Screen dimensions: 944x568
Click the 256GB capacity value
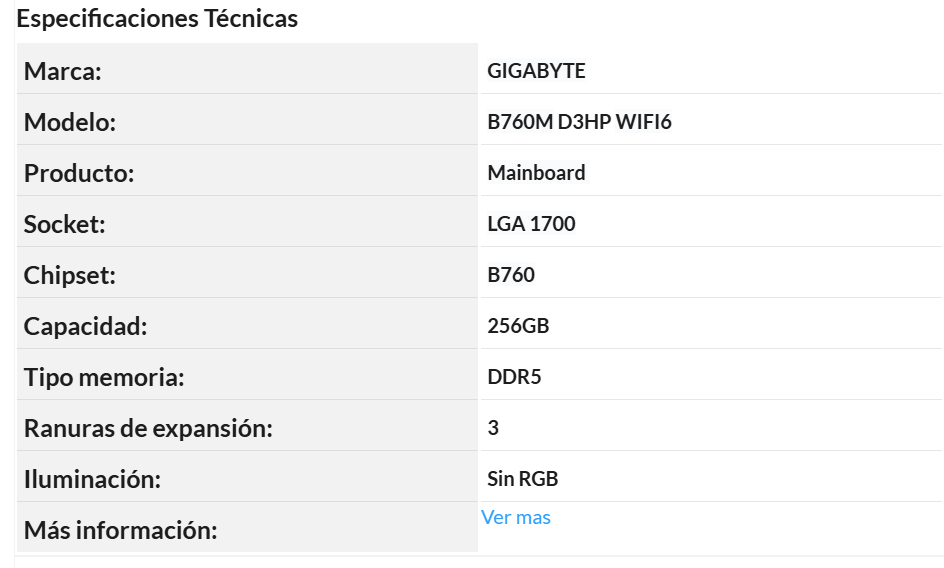518,326
